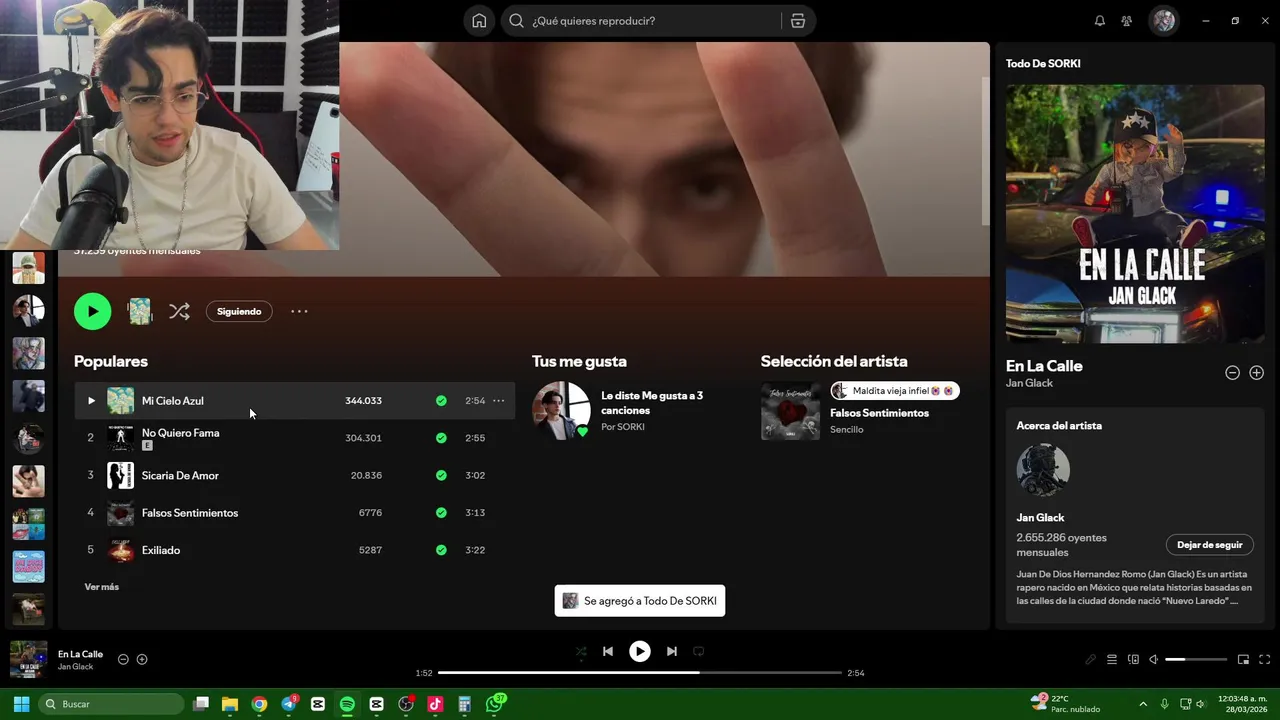
Task: Toggle the saved checkmark for Mi Cielo Azul
Action: coord(441,401)
